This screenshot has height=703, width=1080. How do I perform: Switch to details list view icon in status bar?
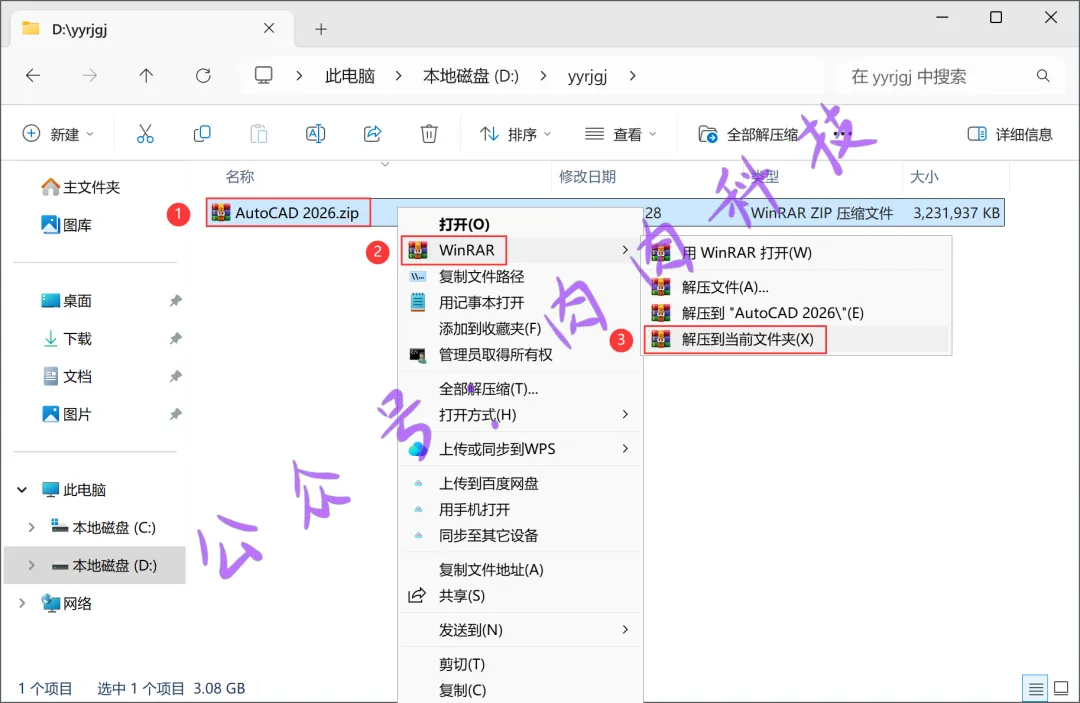[x=1035, y=687]
